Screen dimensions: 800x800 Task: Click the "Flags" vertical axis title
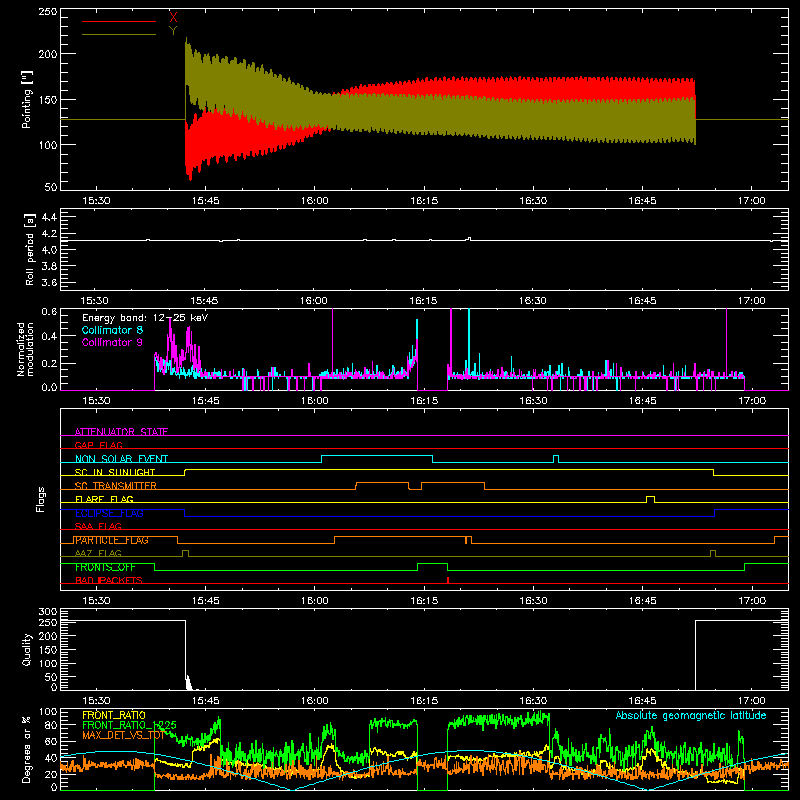coord(41,499)
